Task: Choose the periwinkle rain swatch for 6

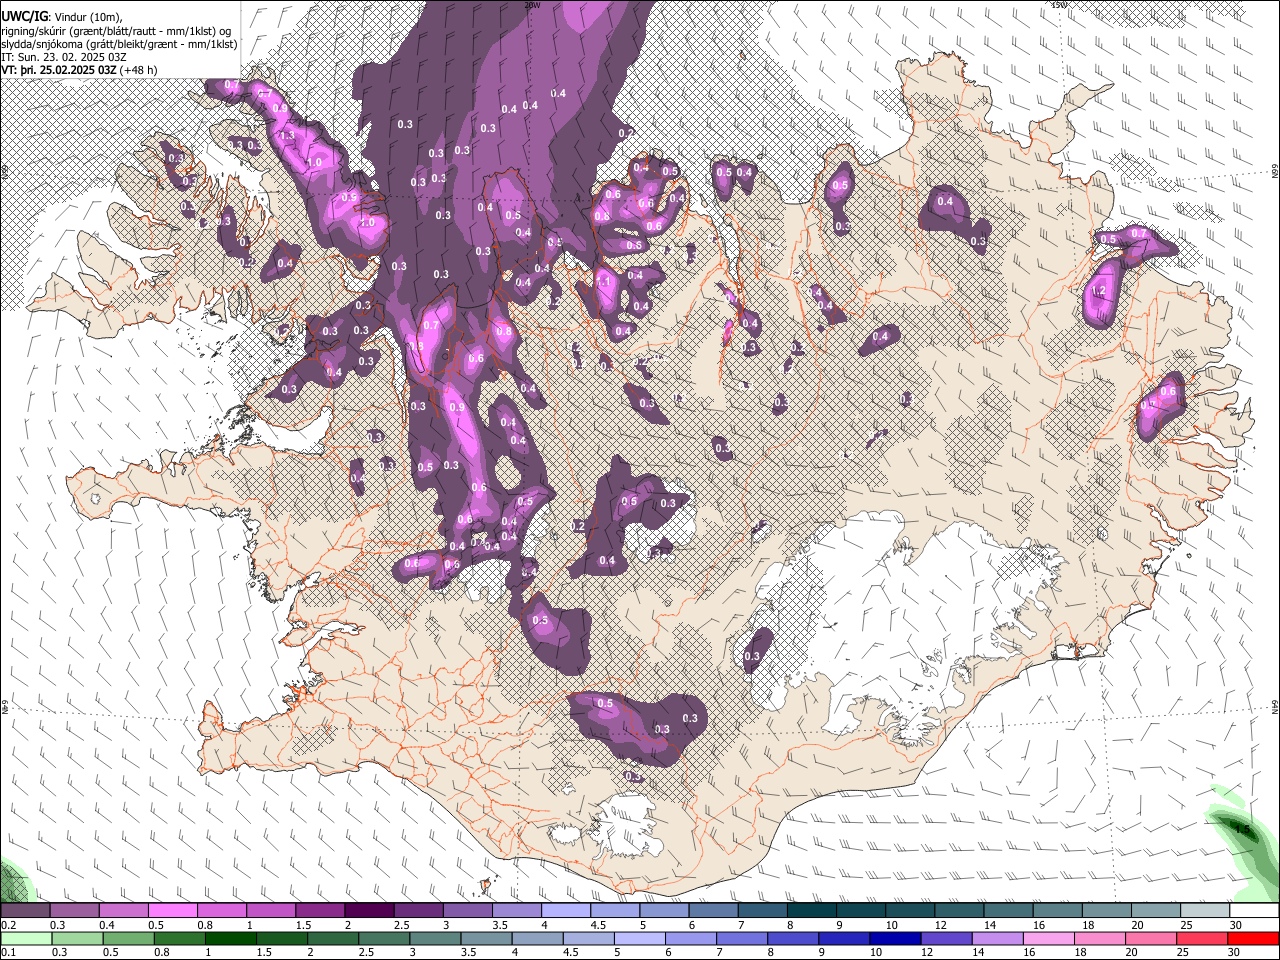Action: coord(689,938)
